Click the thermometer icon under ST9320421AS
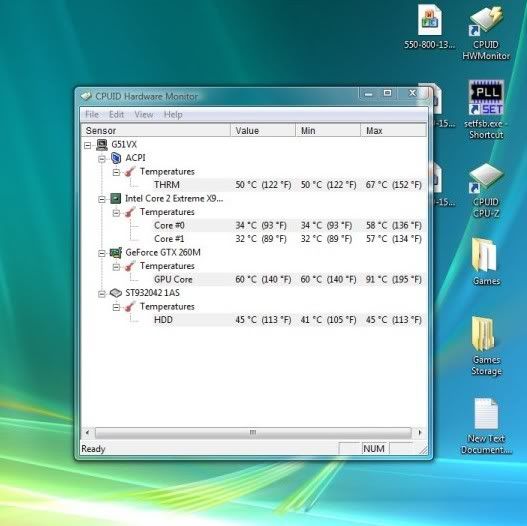Image resolution: width=527 pixels, height=526 pixels. pos(130,307)
